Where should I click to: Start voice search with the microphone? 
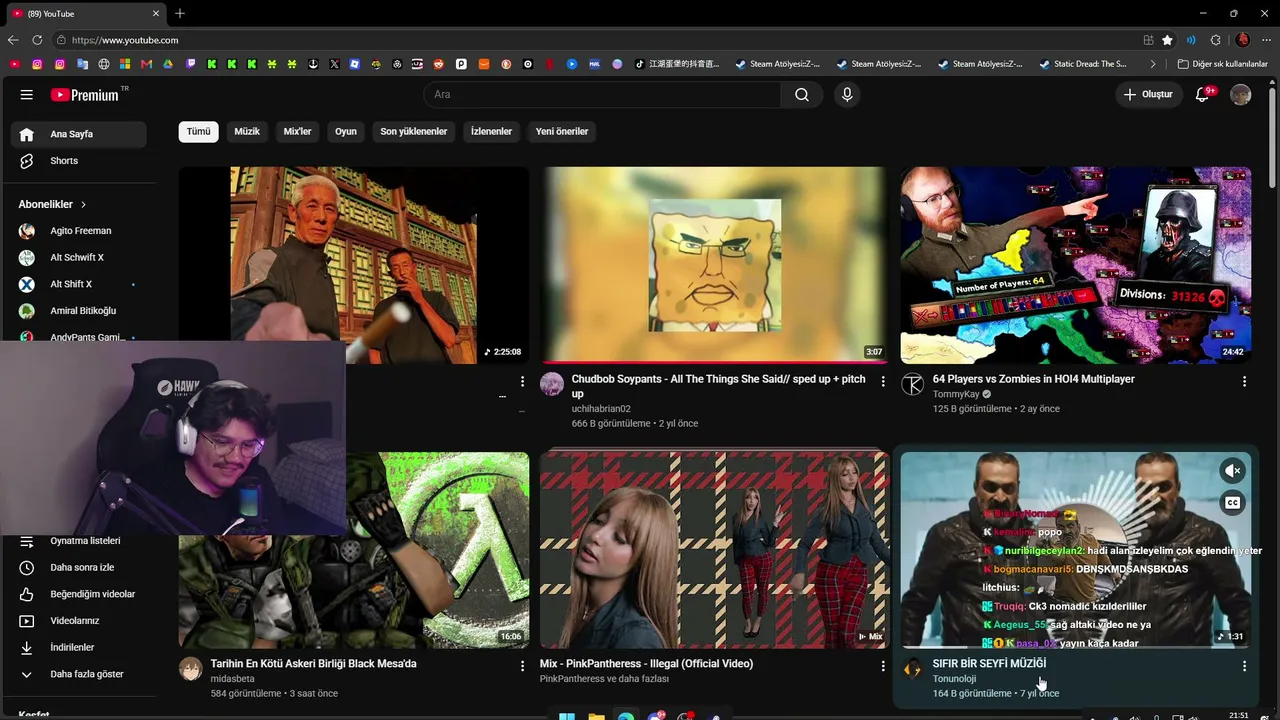coord(847,95)
